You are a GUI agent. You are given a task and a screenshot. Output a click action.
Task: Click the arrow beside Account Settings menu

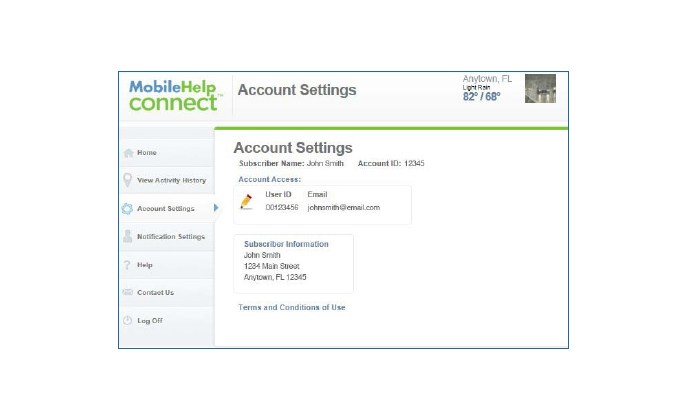(216, 207)
